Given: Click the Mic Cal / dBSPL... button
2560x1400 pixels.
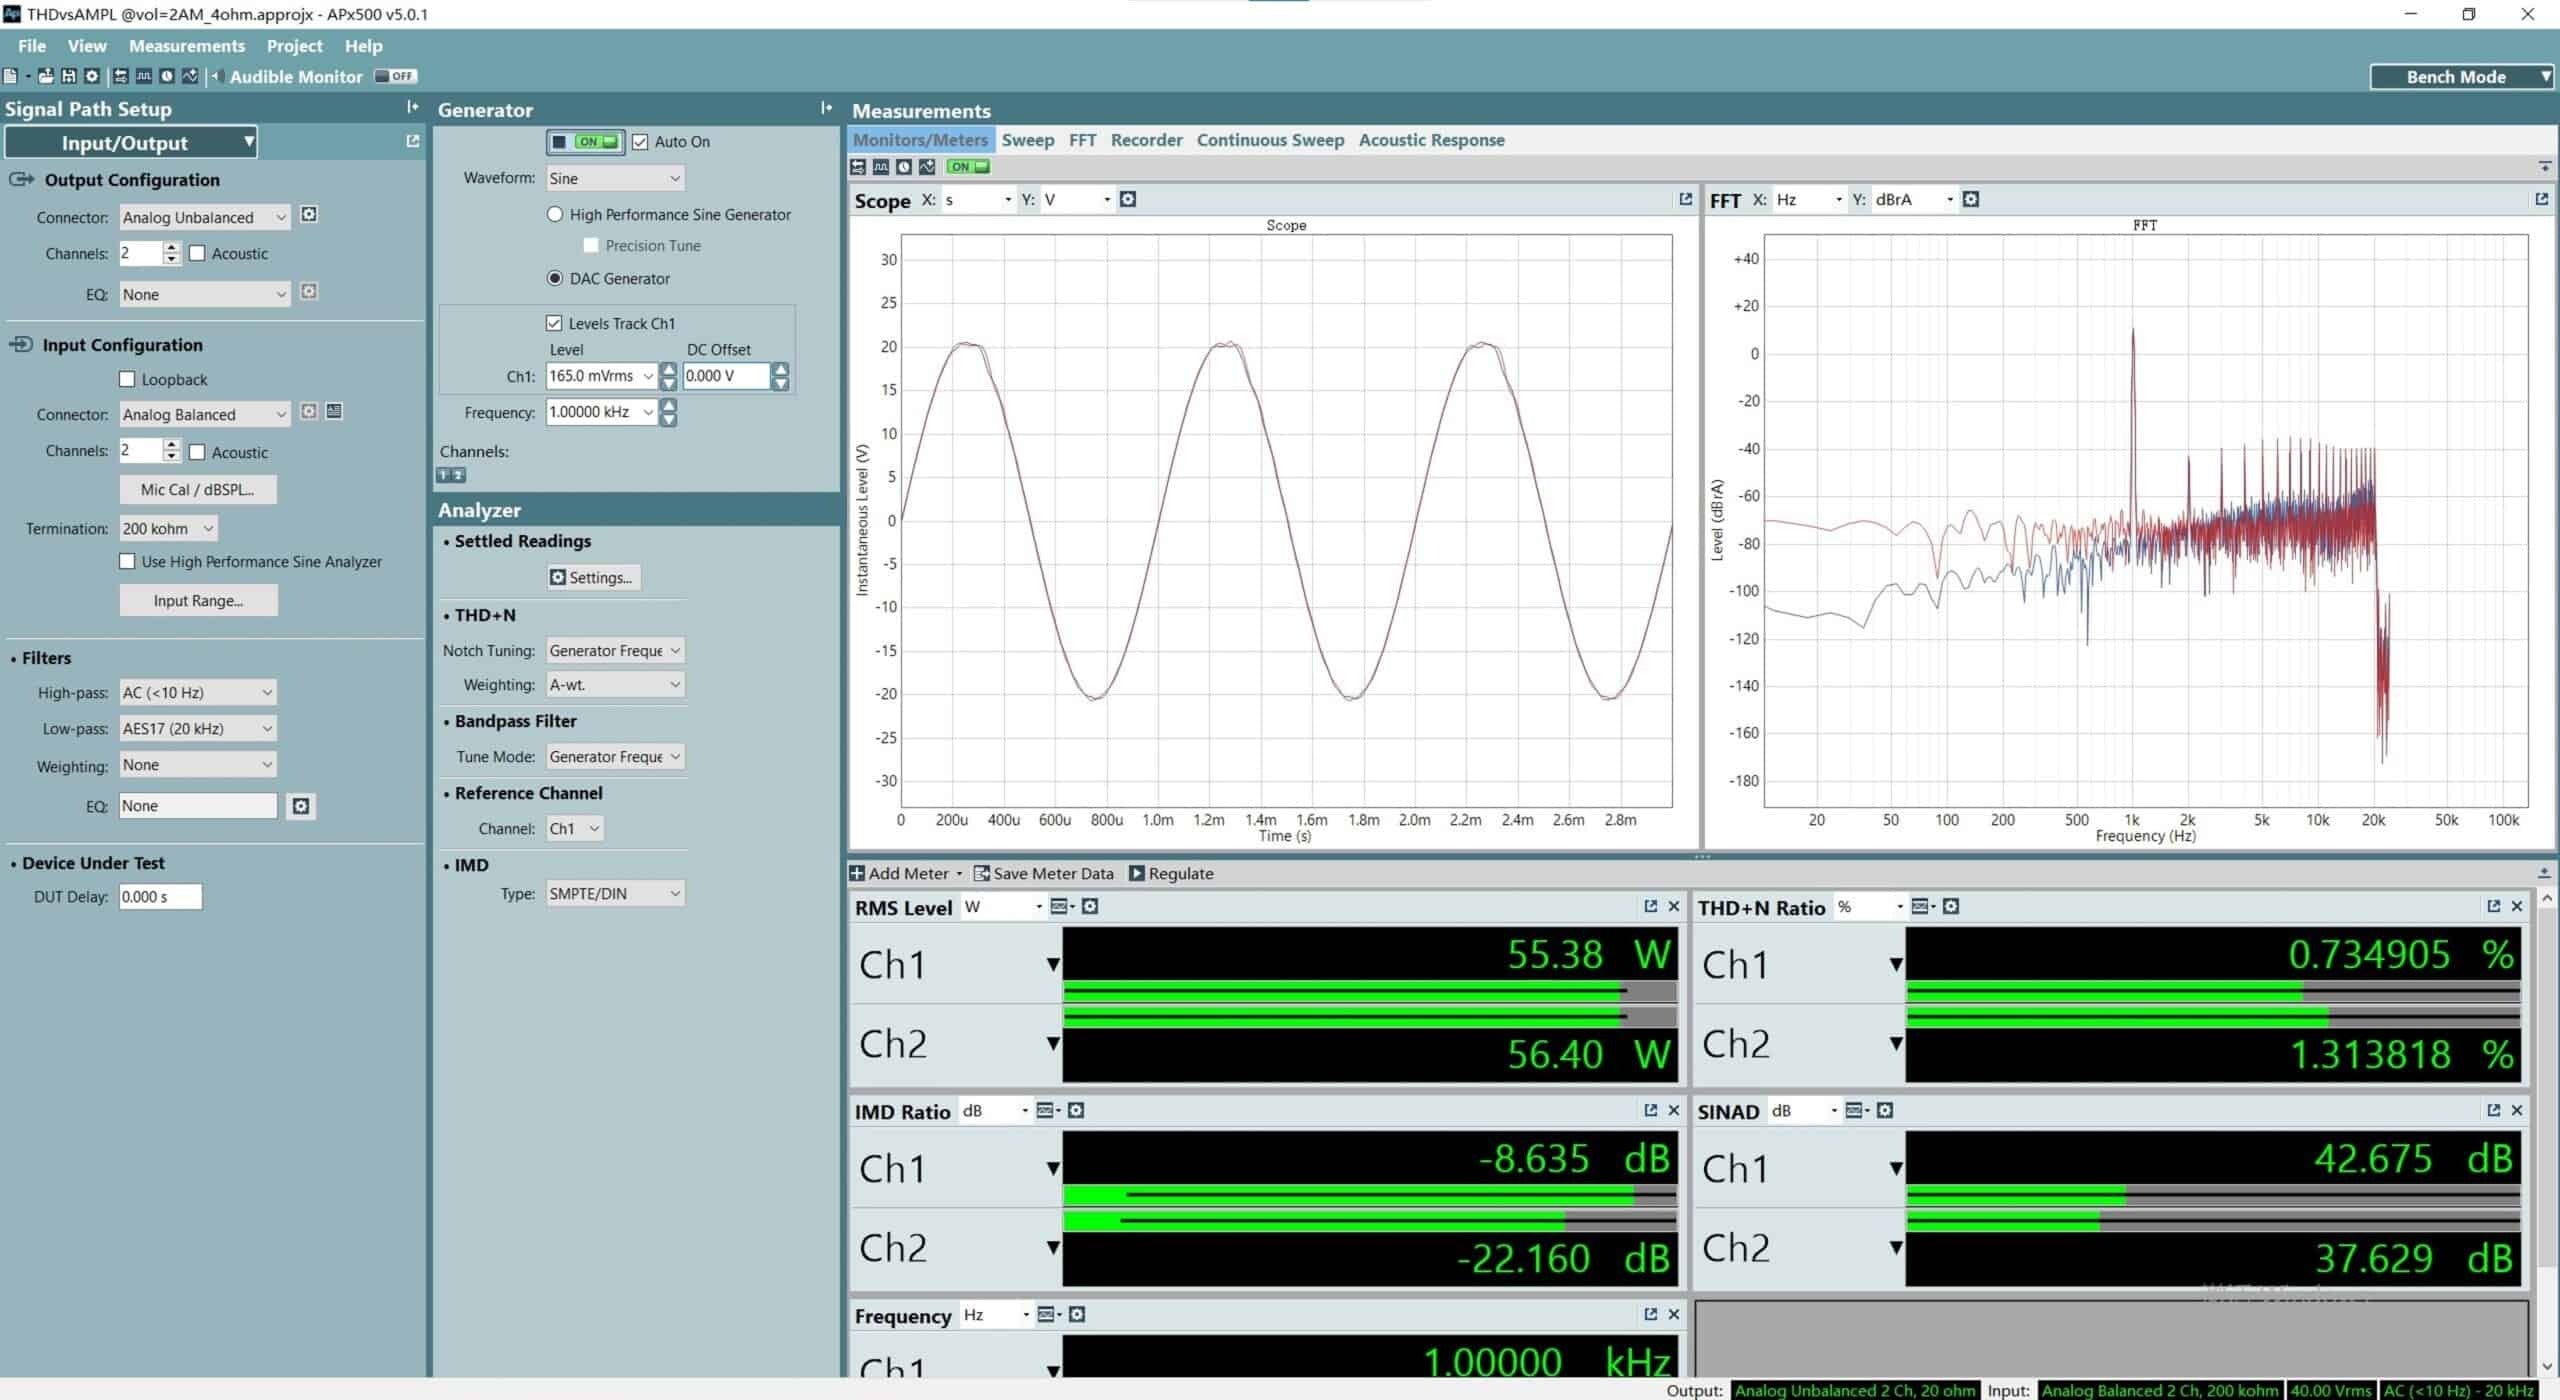Looking at the screenshot, I should tap(198, 489).
